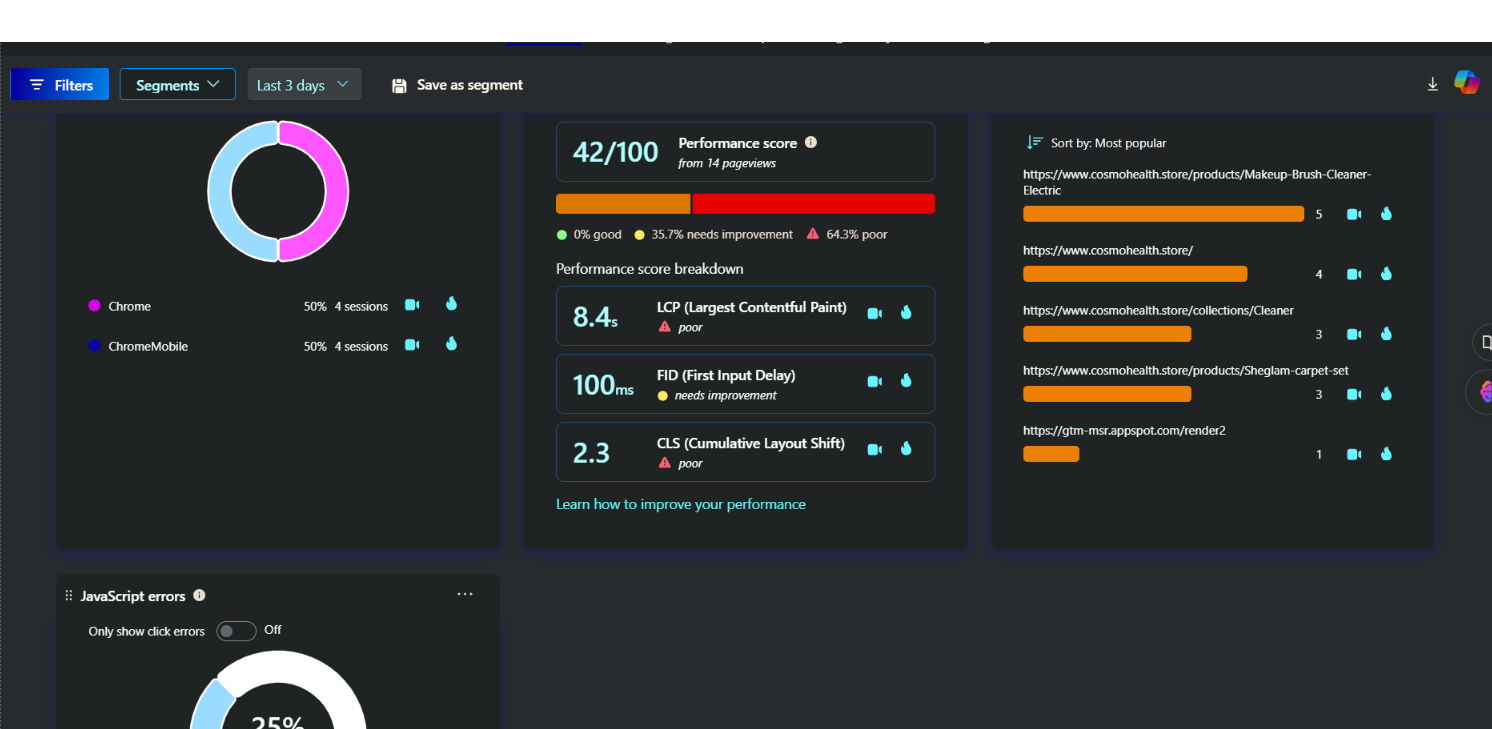Open heatmap for Makeup-Brush-Cleaner-Electric page

tap(1386, 213)
